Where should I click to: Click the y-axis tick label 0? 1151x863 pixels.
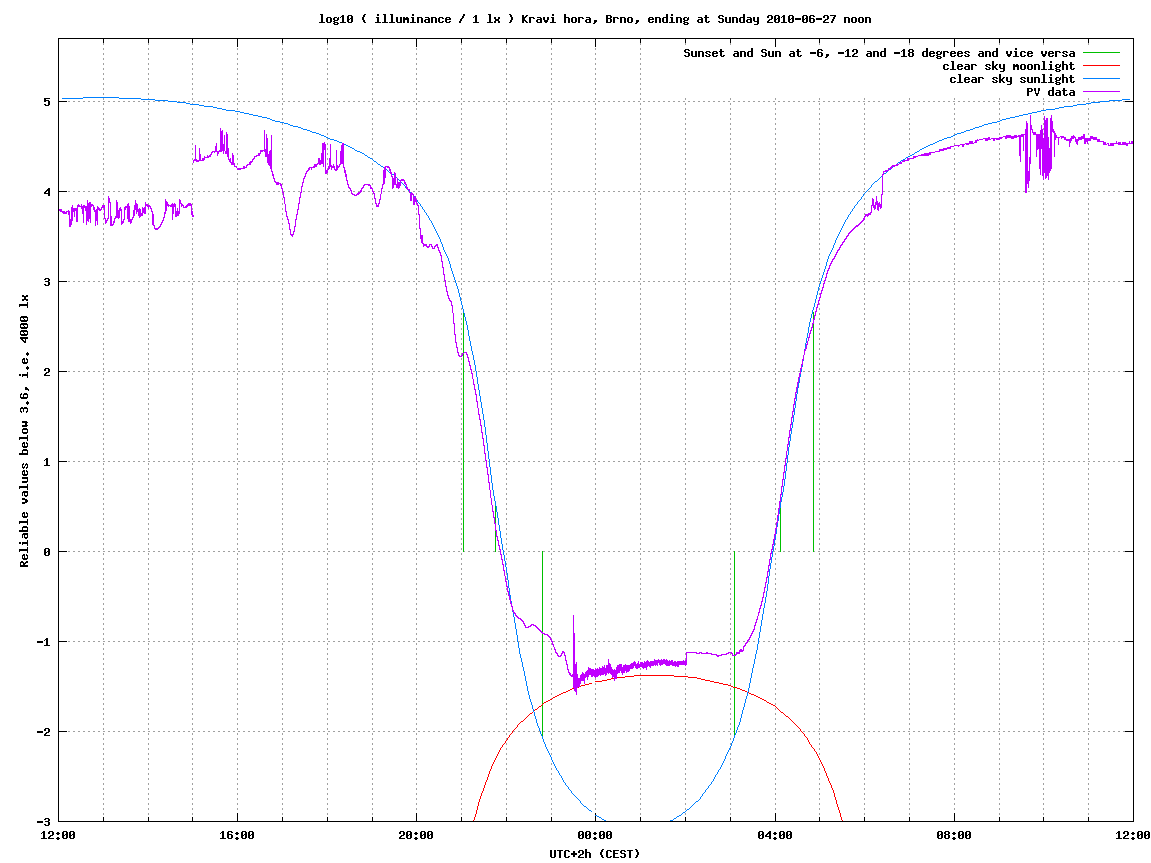(x=47, y=552)
